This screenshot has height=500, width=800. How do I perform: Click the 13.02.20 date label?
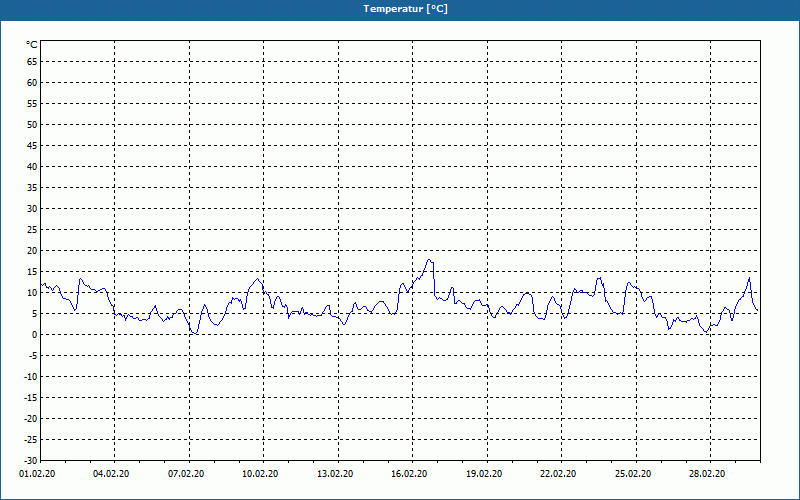click(x=335, y=474)
